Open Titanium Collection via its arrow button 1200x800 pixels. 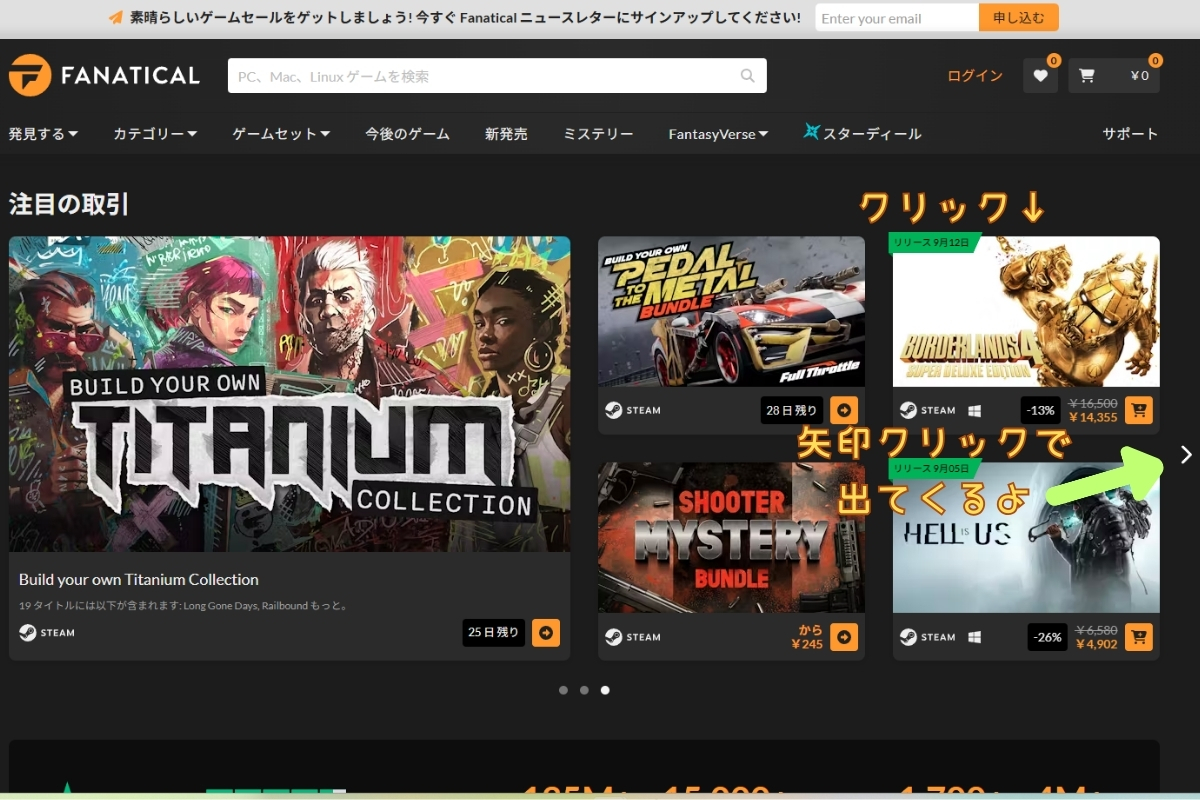546,633
